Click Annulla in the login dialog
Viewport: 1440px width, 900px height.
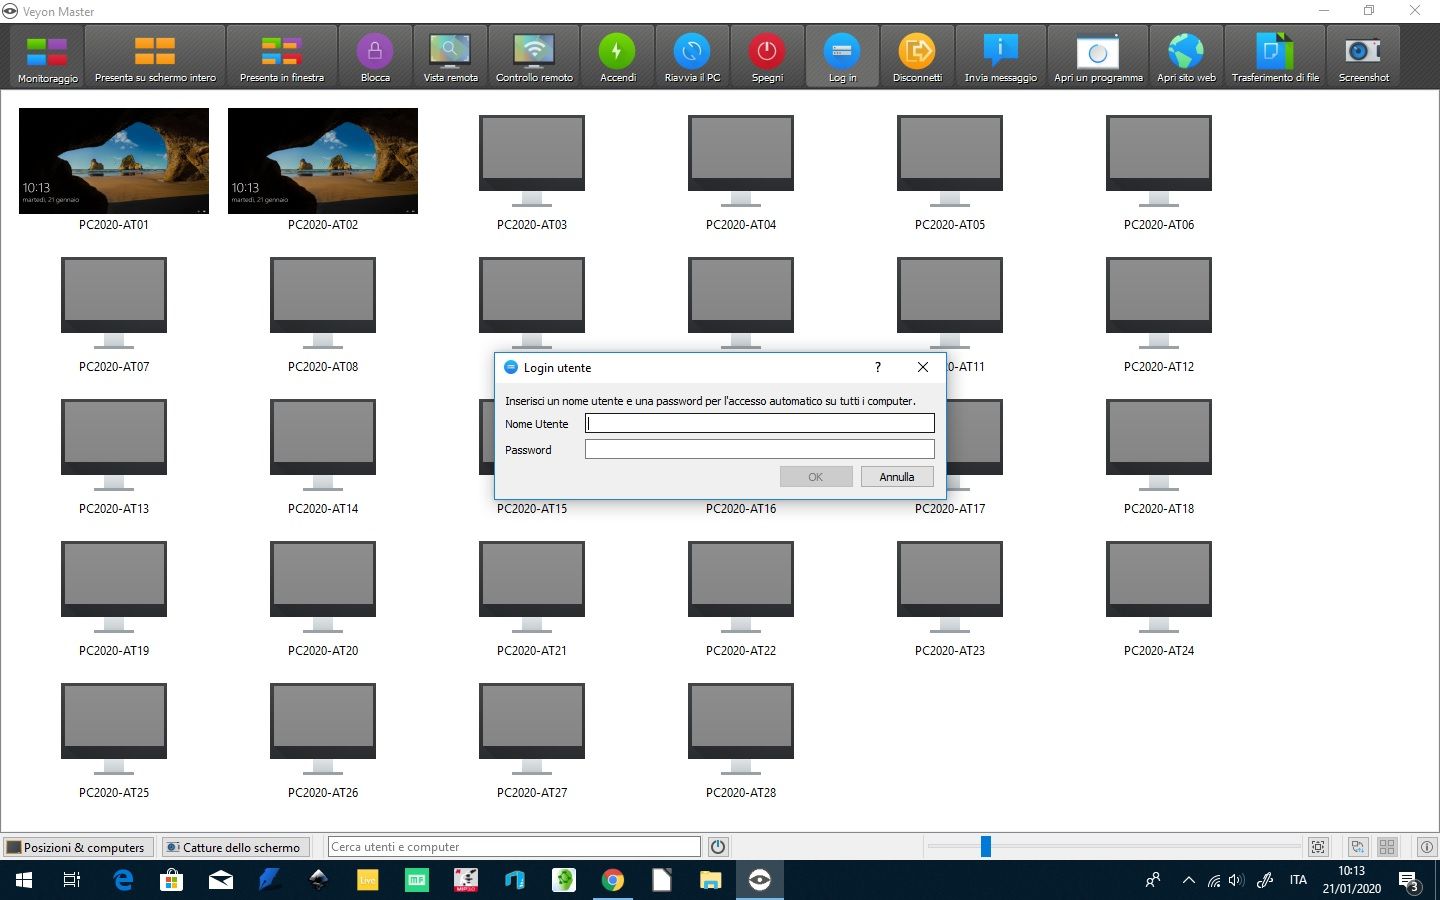897,477
